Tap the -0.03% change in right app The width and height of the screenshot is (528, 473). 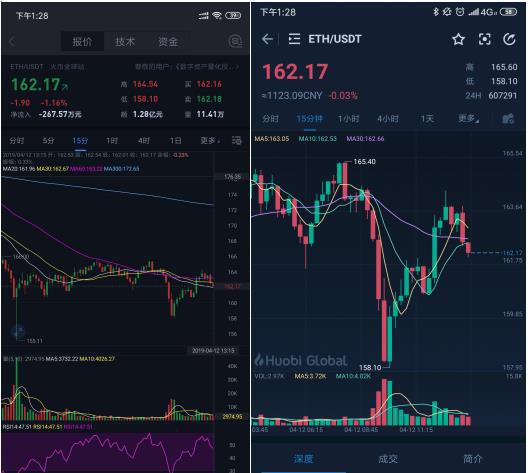(x=343, y=96)
